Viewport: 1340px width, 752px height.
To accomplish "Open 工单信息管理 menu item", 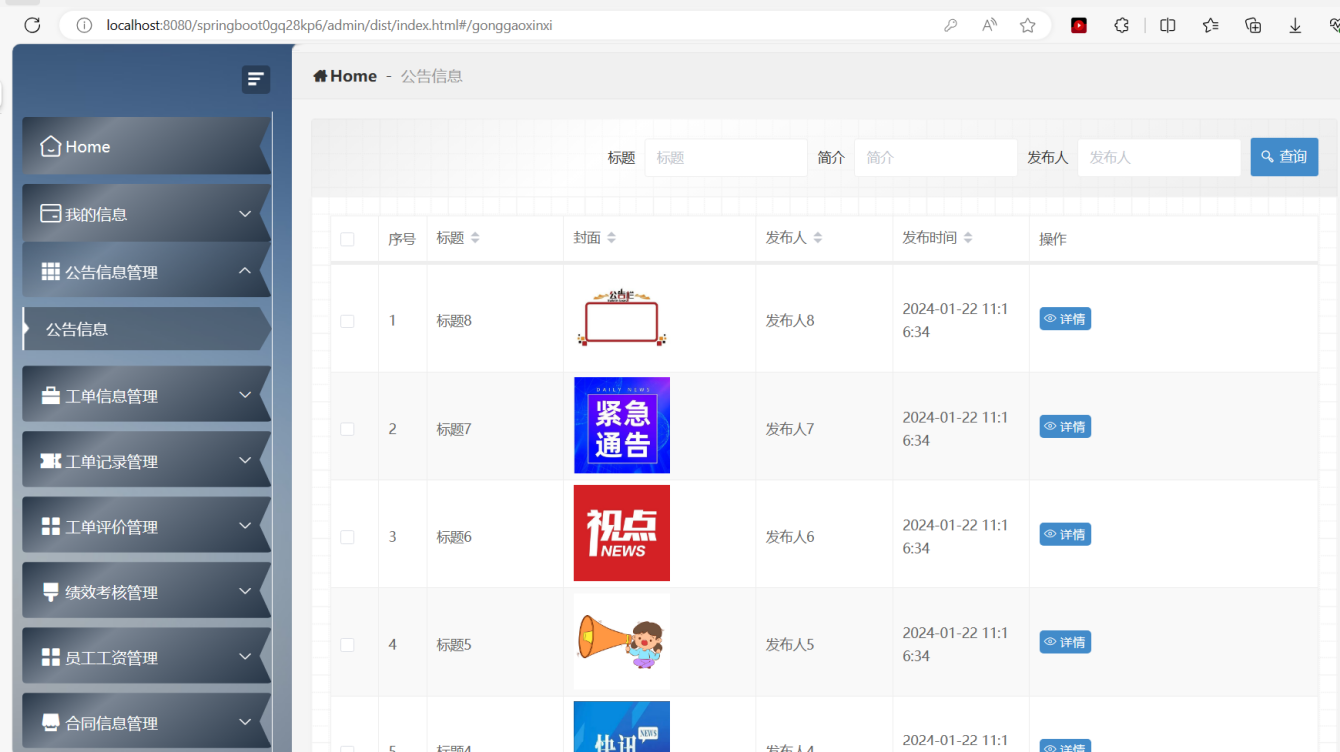I will pos(146,396).
